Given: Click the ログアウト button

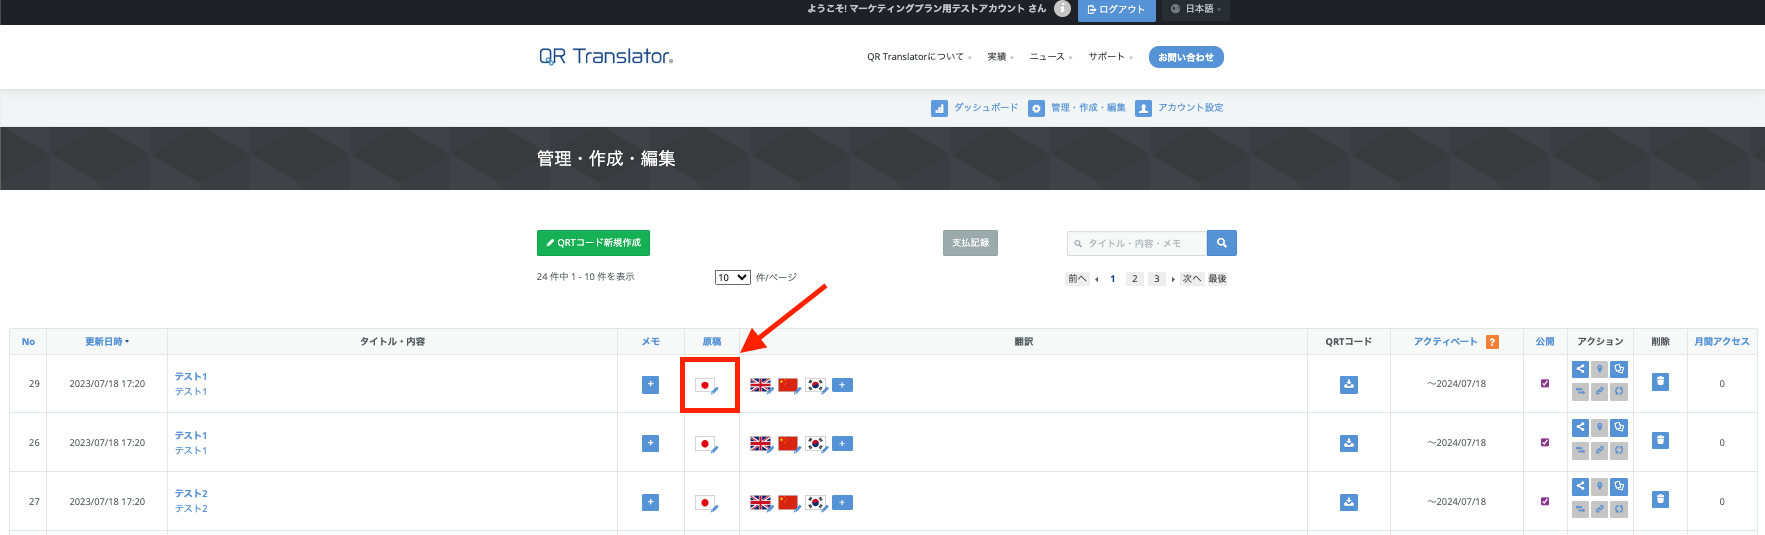Looking at the screenshot, I should tap(1117, 10).
